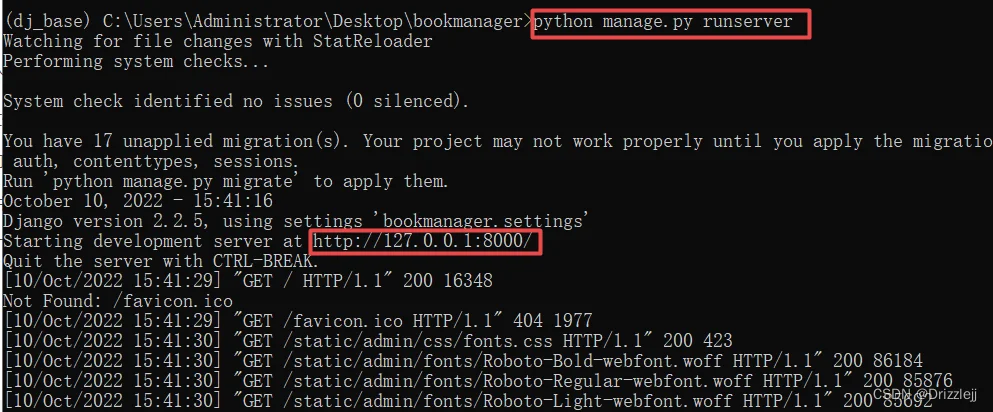Click the date 'October 10, 2022 - 15:41:16'
This screenshot has width=993, height=412.
[x=138, y=201]
